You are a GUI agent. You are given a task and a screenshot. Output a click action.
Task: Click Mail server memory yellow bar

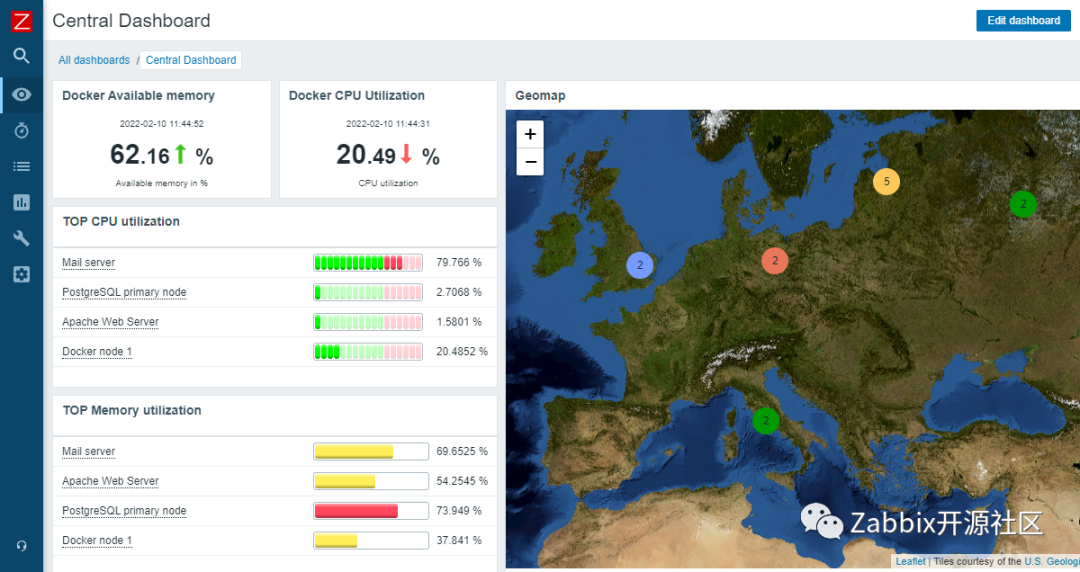click(371, 451)
